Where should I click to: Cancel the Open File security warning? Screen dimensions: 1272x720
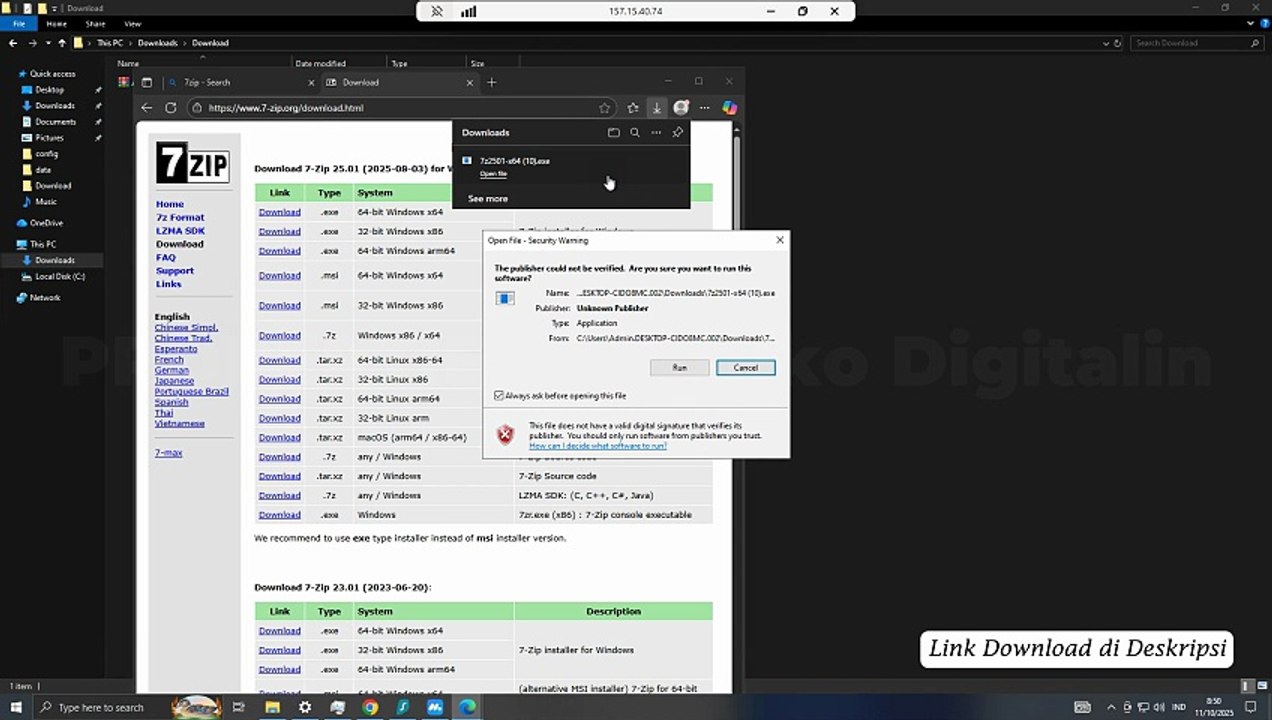pyautogui.click(x=745, y=367)
